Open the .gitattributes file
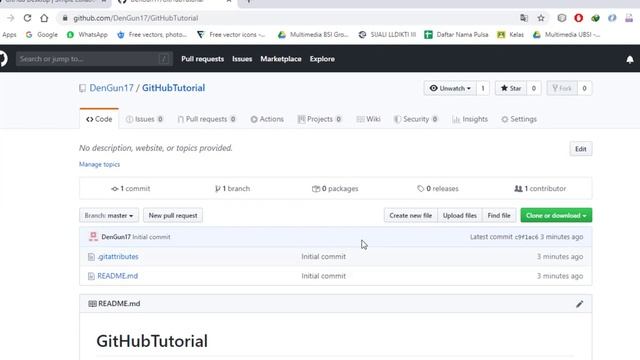This screenshot has width=640, height=360. click(118, 257)
